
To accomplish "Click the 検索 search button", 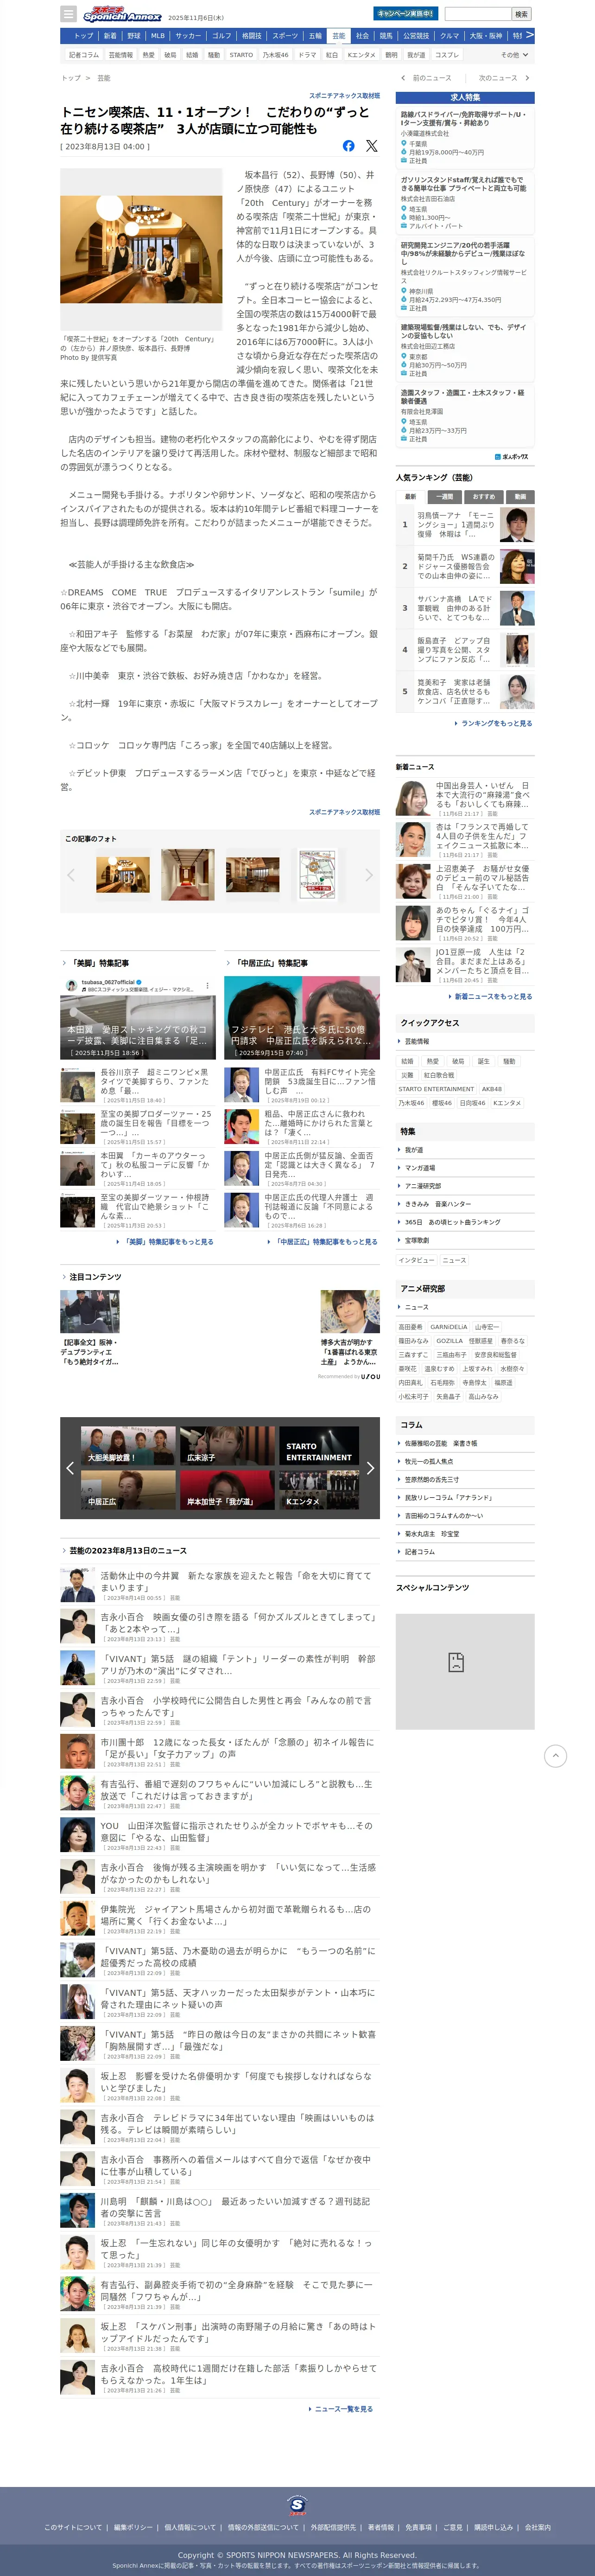I will point(521,14).
